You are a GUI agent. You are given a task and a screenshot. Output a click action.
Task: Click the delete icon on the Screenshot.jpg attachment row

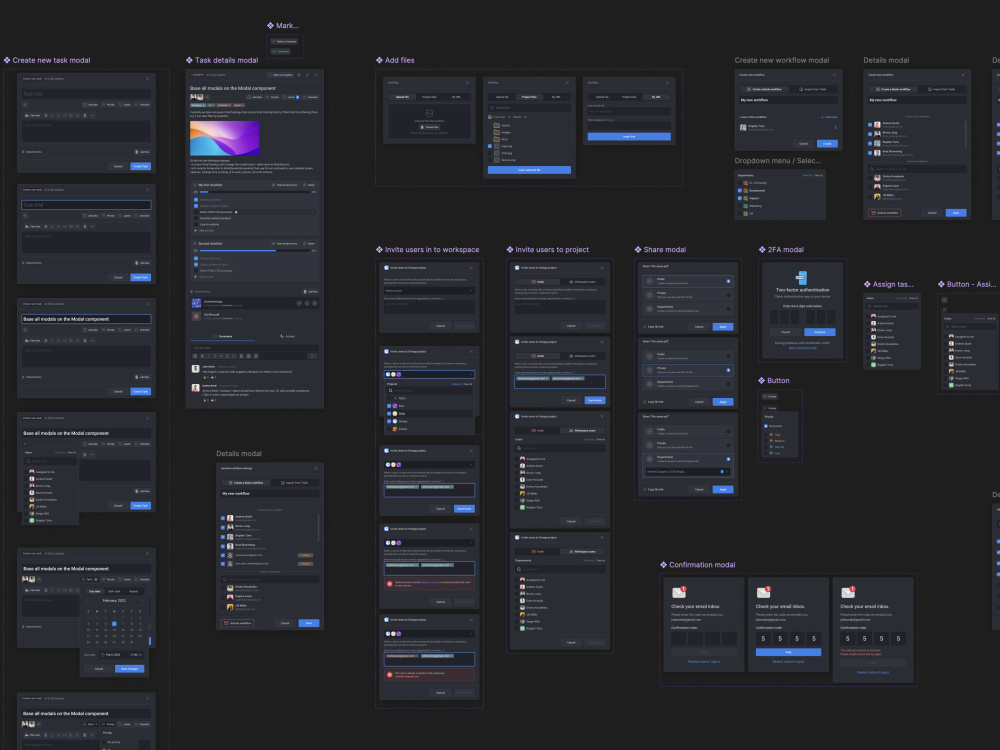point(314,303)
